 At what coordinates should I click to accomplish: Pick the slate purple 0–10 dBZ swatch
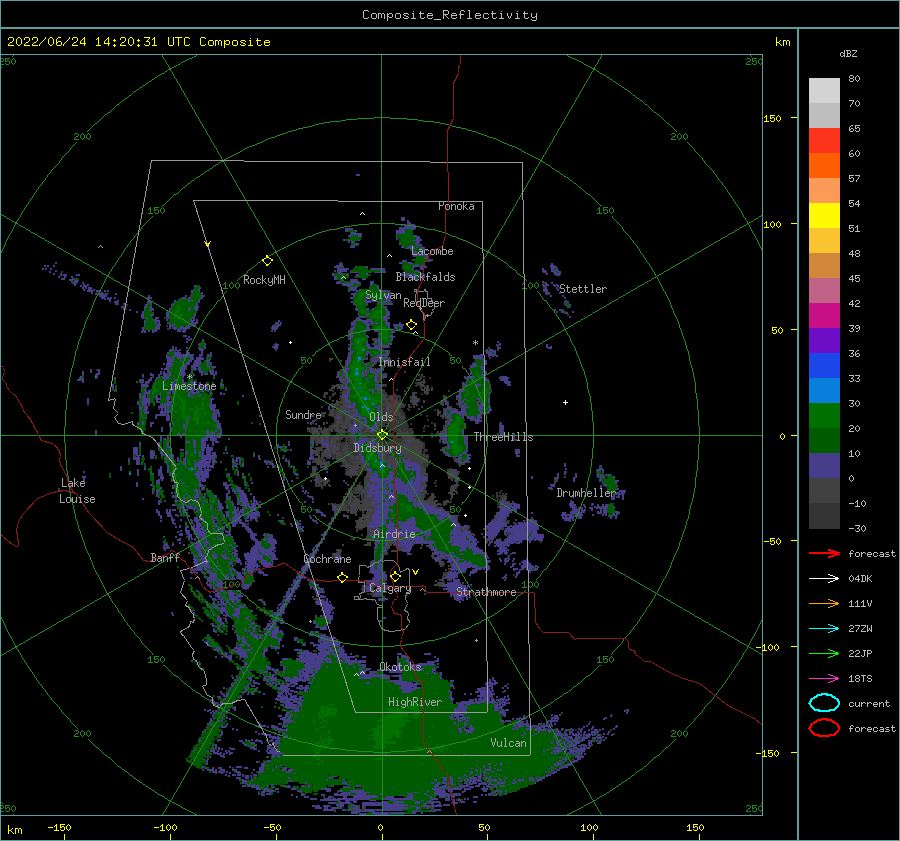pos(824,466)
